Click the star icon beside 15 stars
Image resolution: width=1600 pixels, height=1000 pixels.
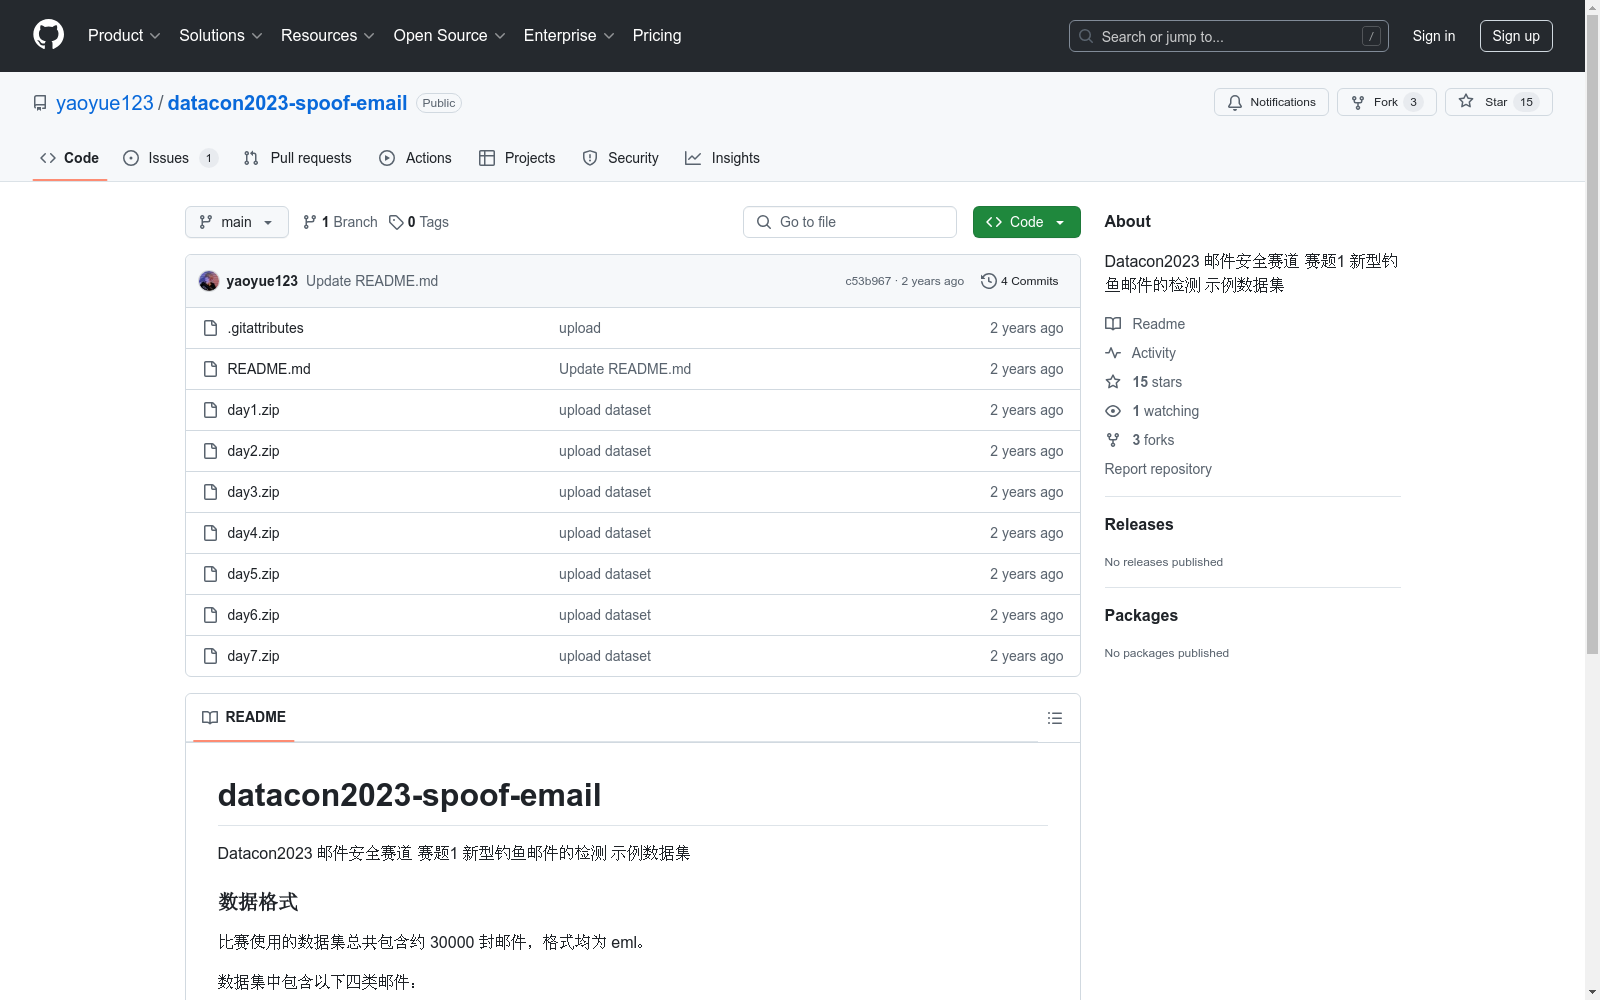pyautogui.click(x=1113, y=382)
